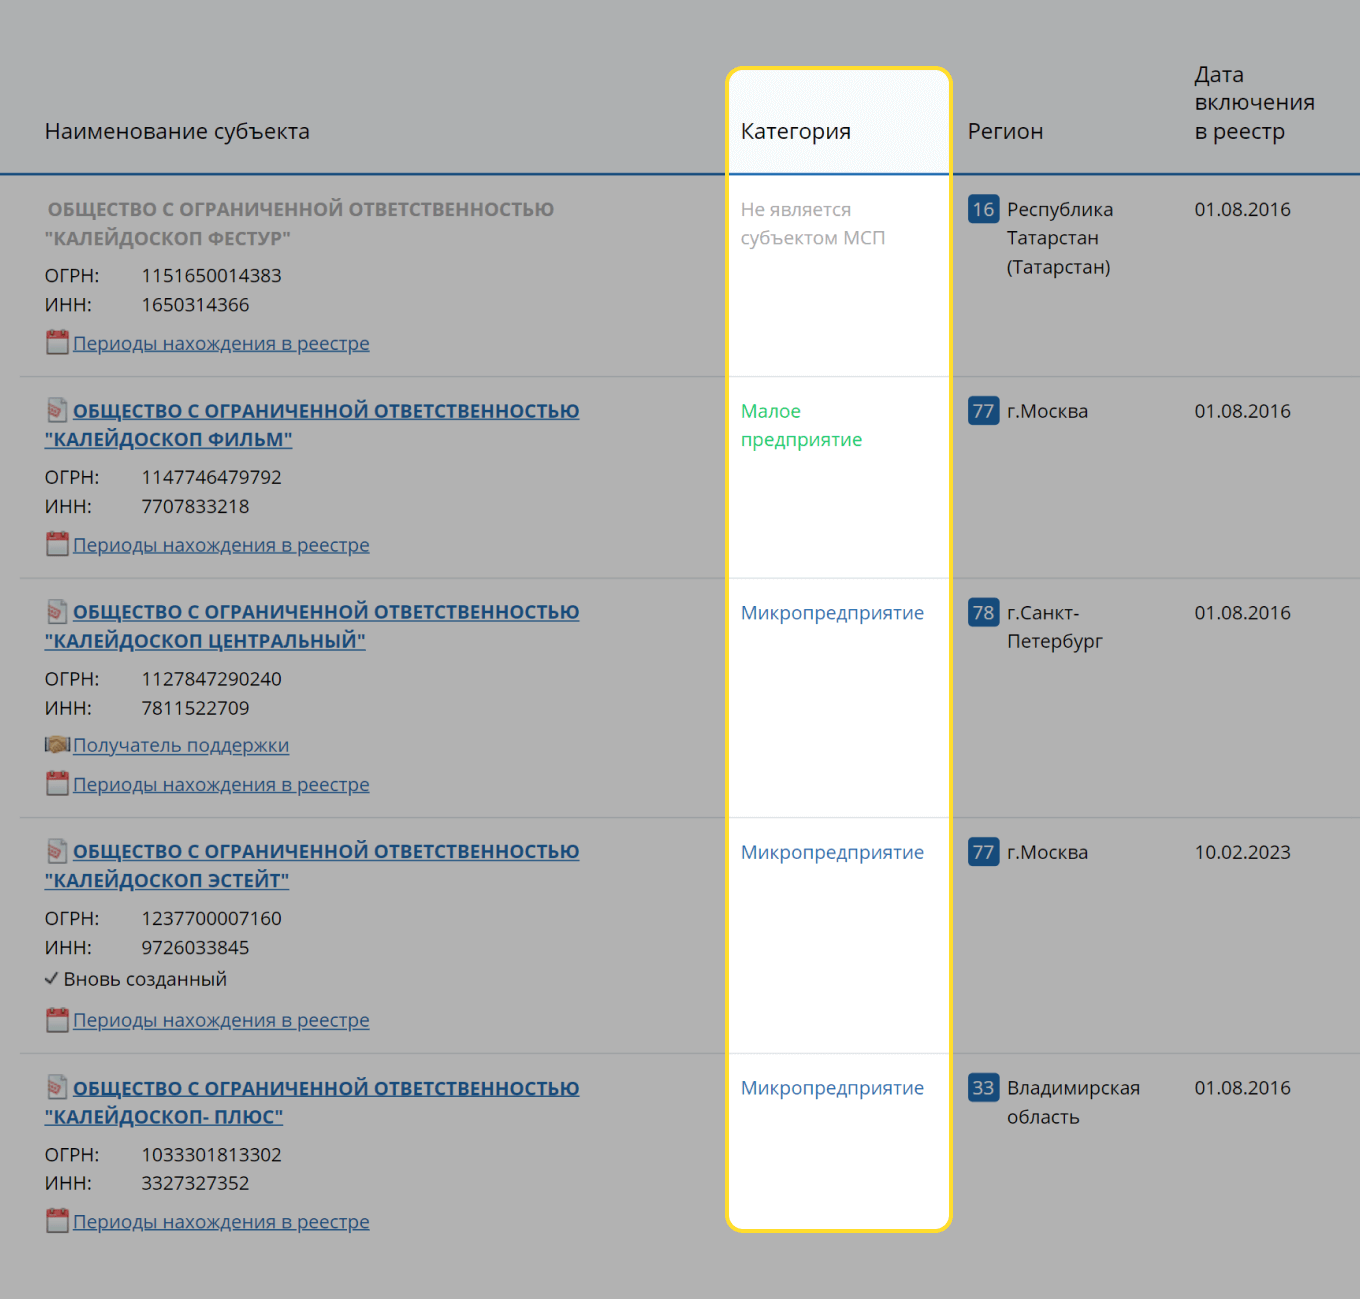Click document icon beside Калейдоскоп Фильм
The width and height of the screenshot is (1360, 1299).
point(57,410)
